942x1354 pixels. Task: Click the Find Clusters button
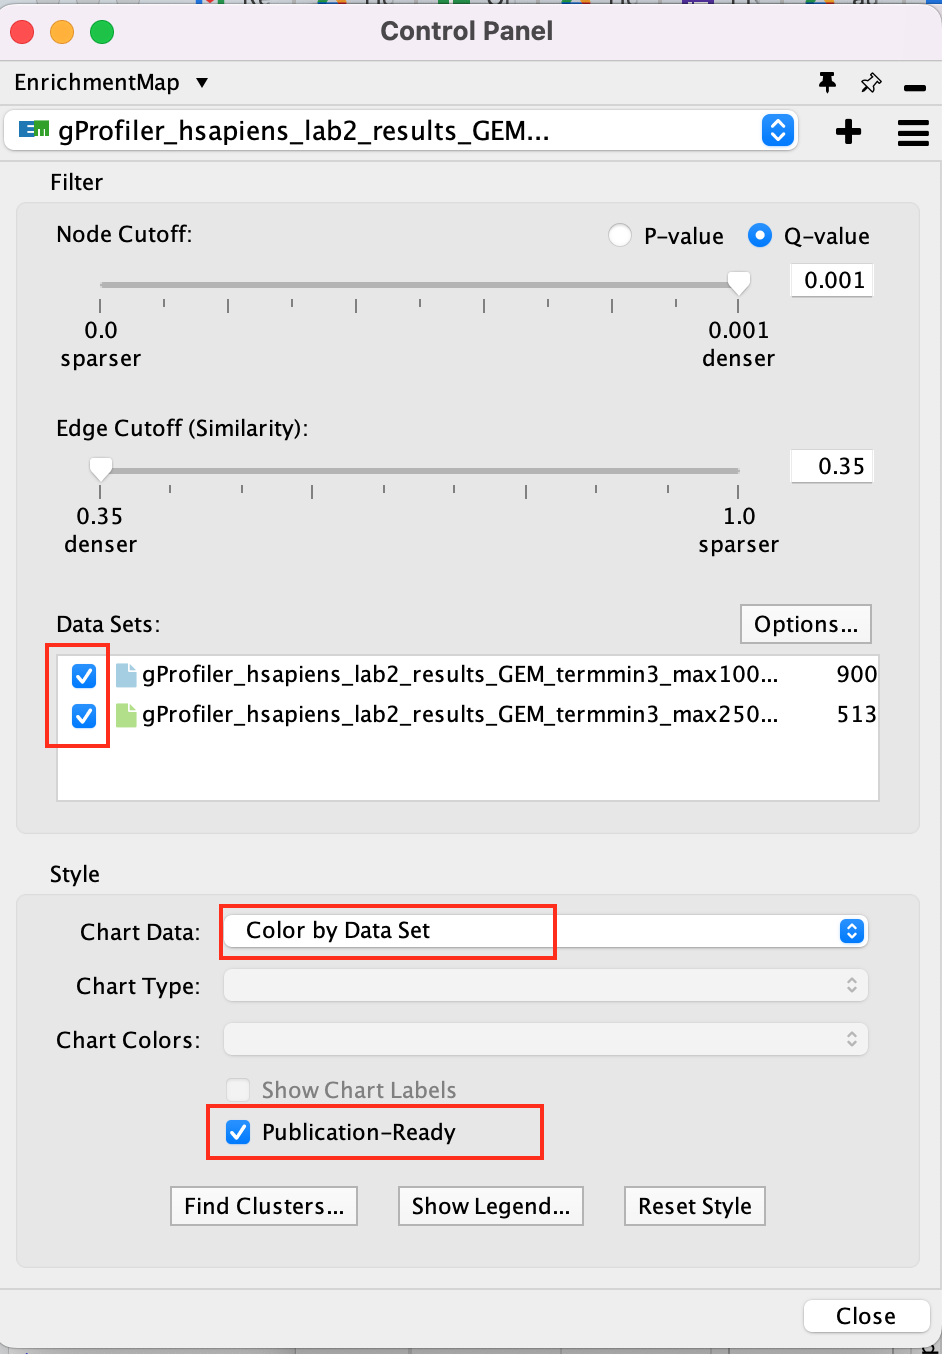pos(264,1206)
